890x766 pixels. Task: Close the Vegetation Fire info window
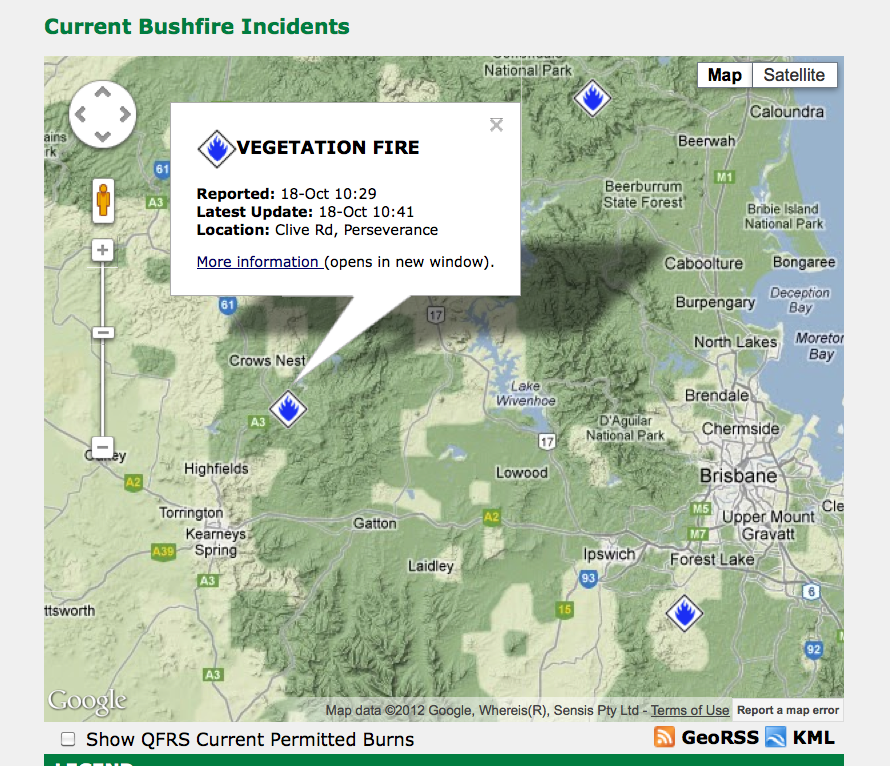pos(496,124)
